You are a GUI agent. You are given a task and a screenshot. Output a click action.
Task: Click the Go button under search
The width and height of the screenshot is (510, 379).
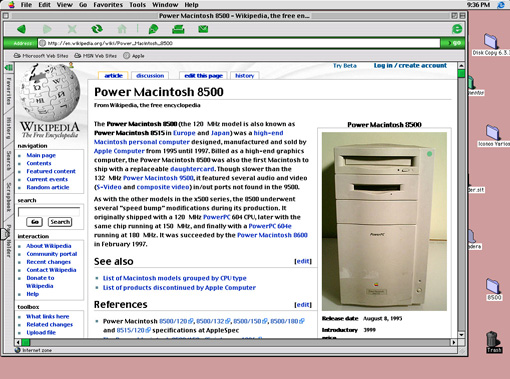(35, 222)
